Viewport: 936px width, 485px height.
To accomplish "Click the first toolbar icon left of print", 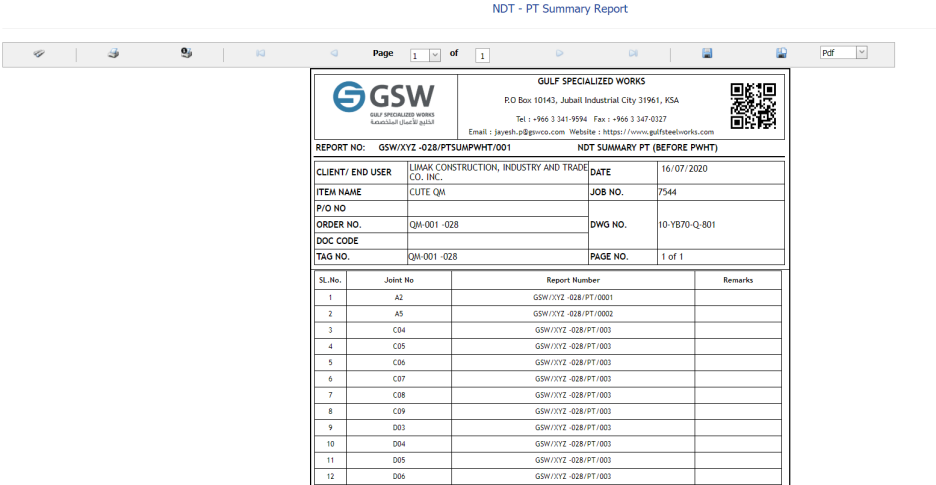I will pos(39,53).
